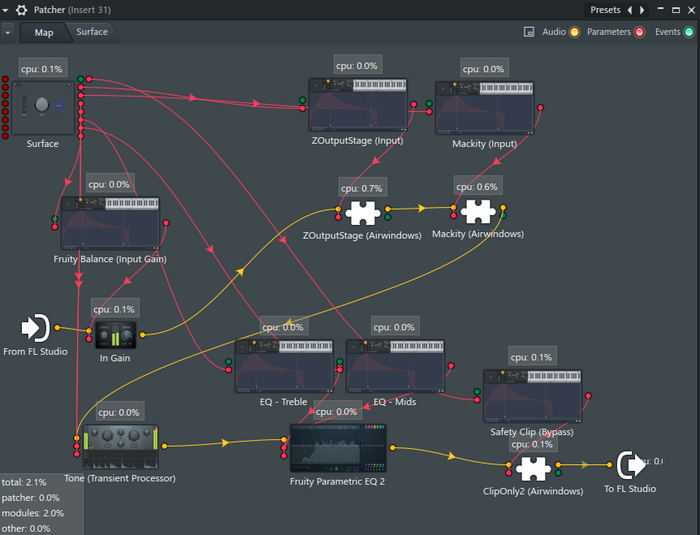Open the dropdown left of Map tab

tap(8, 33)
